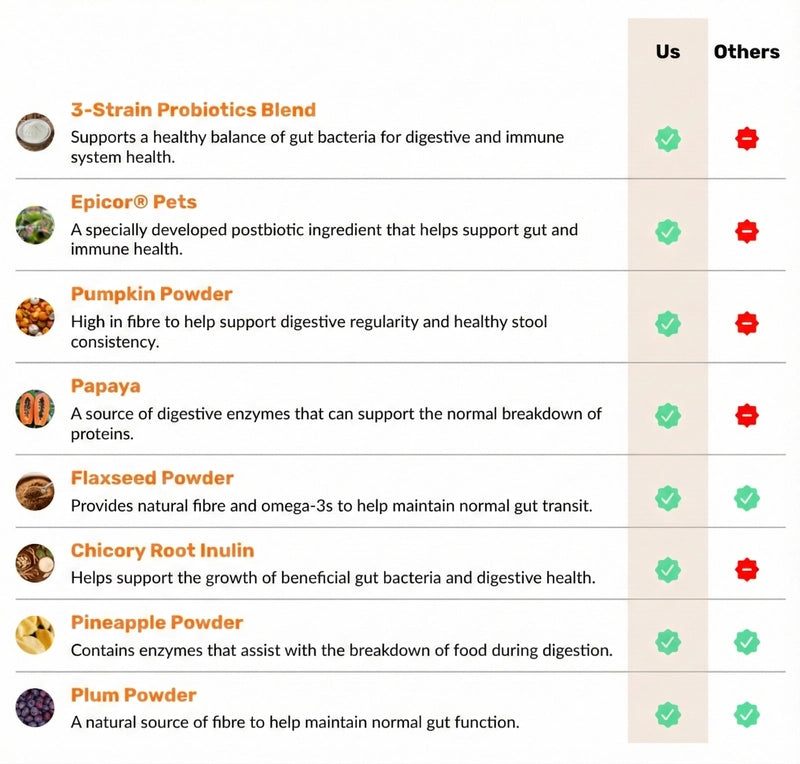Click red minus for Chicory Root Inulin
The width and height of the screenshot is (800, 764).
tap(747, 570)
